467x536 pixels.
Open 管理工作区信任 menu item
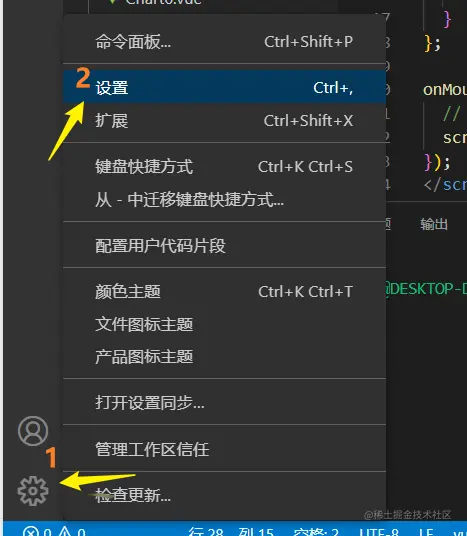225,449
